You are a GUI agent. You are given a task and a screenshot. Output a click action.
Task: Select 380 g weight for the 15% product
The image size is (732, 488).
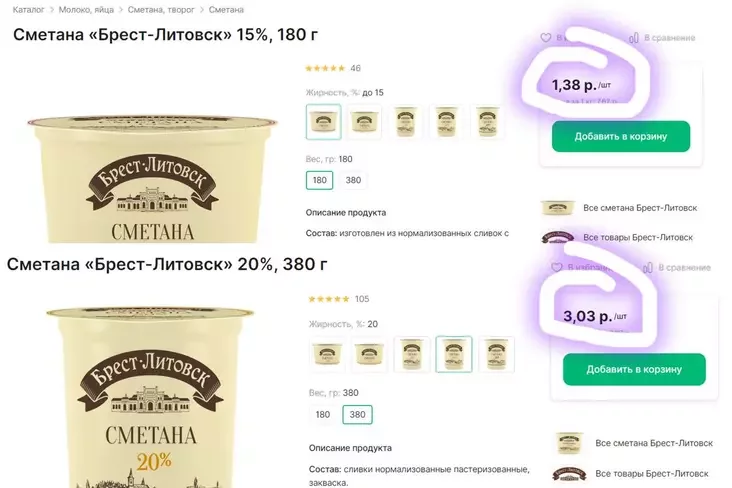(x=353, y=181)
